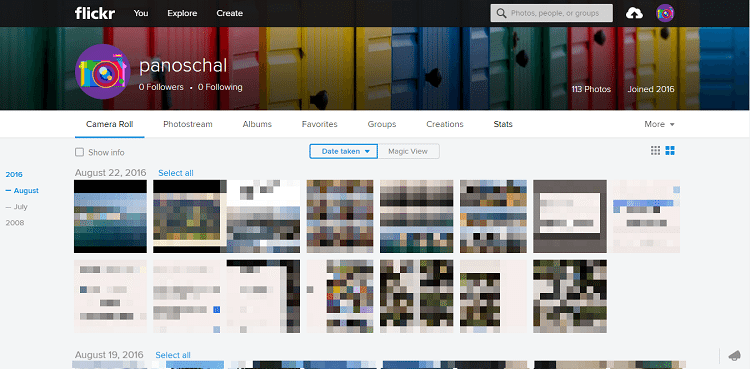Click the panoschal profile picture
This screenshot has height=369, width=750.
click(103, 72)
